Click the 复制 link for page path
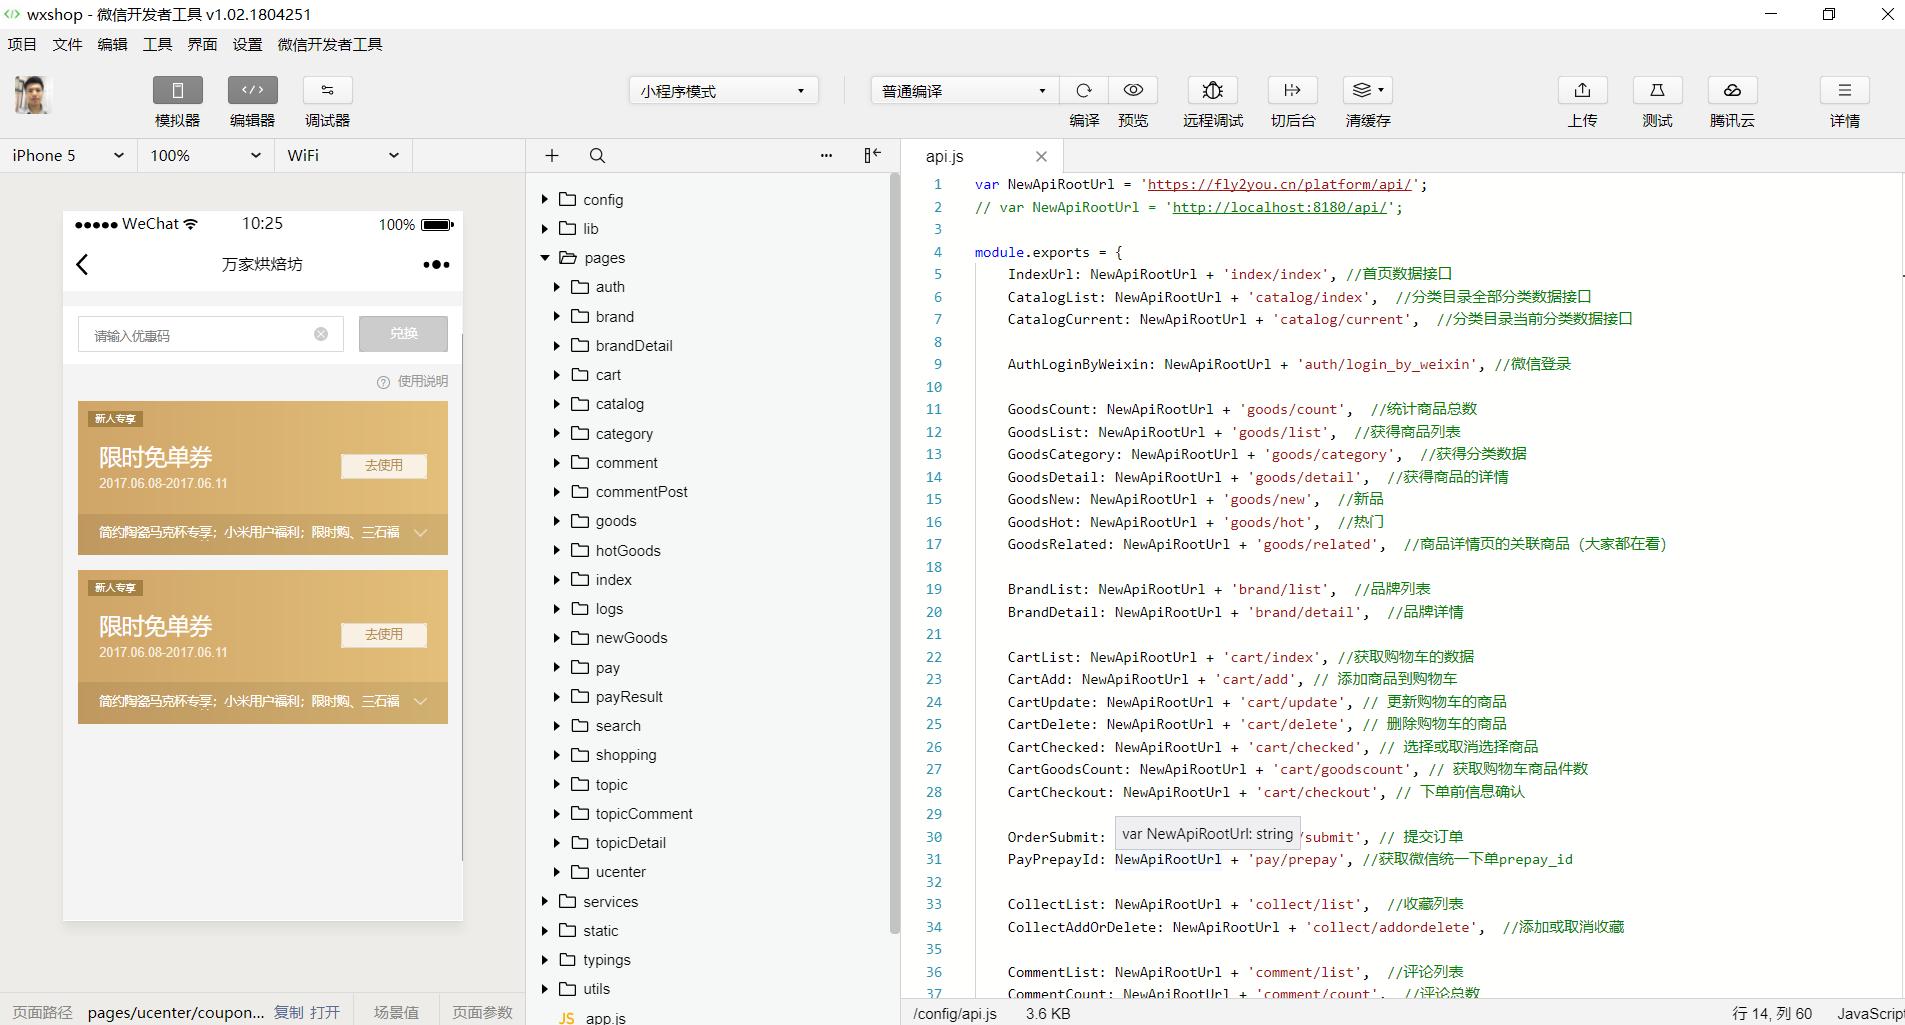 289,1012
